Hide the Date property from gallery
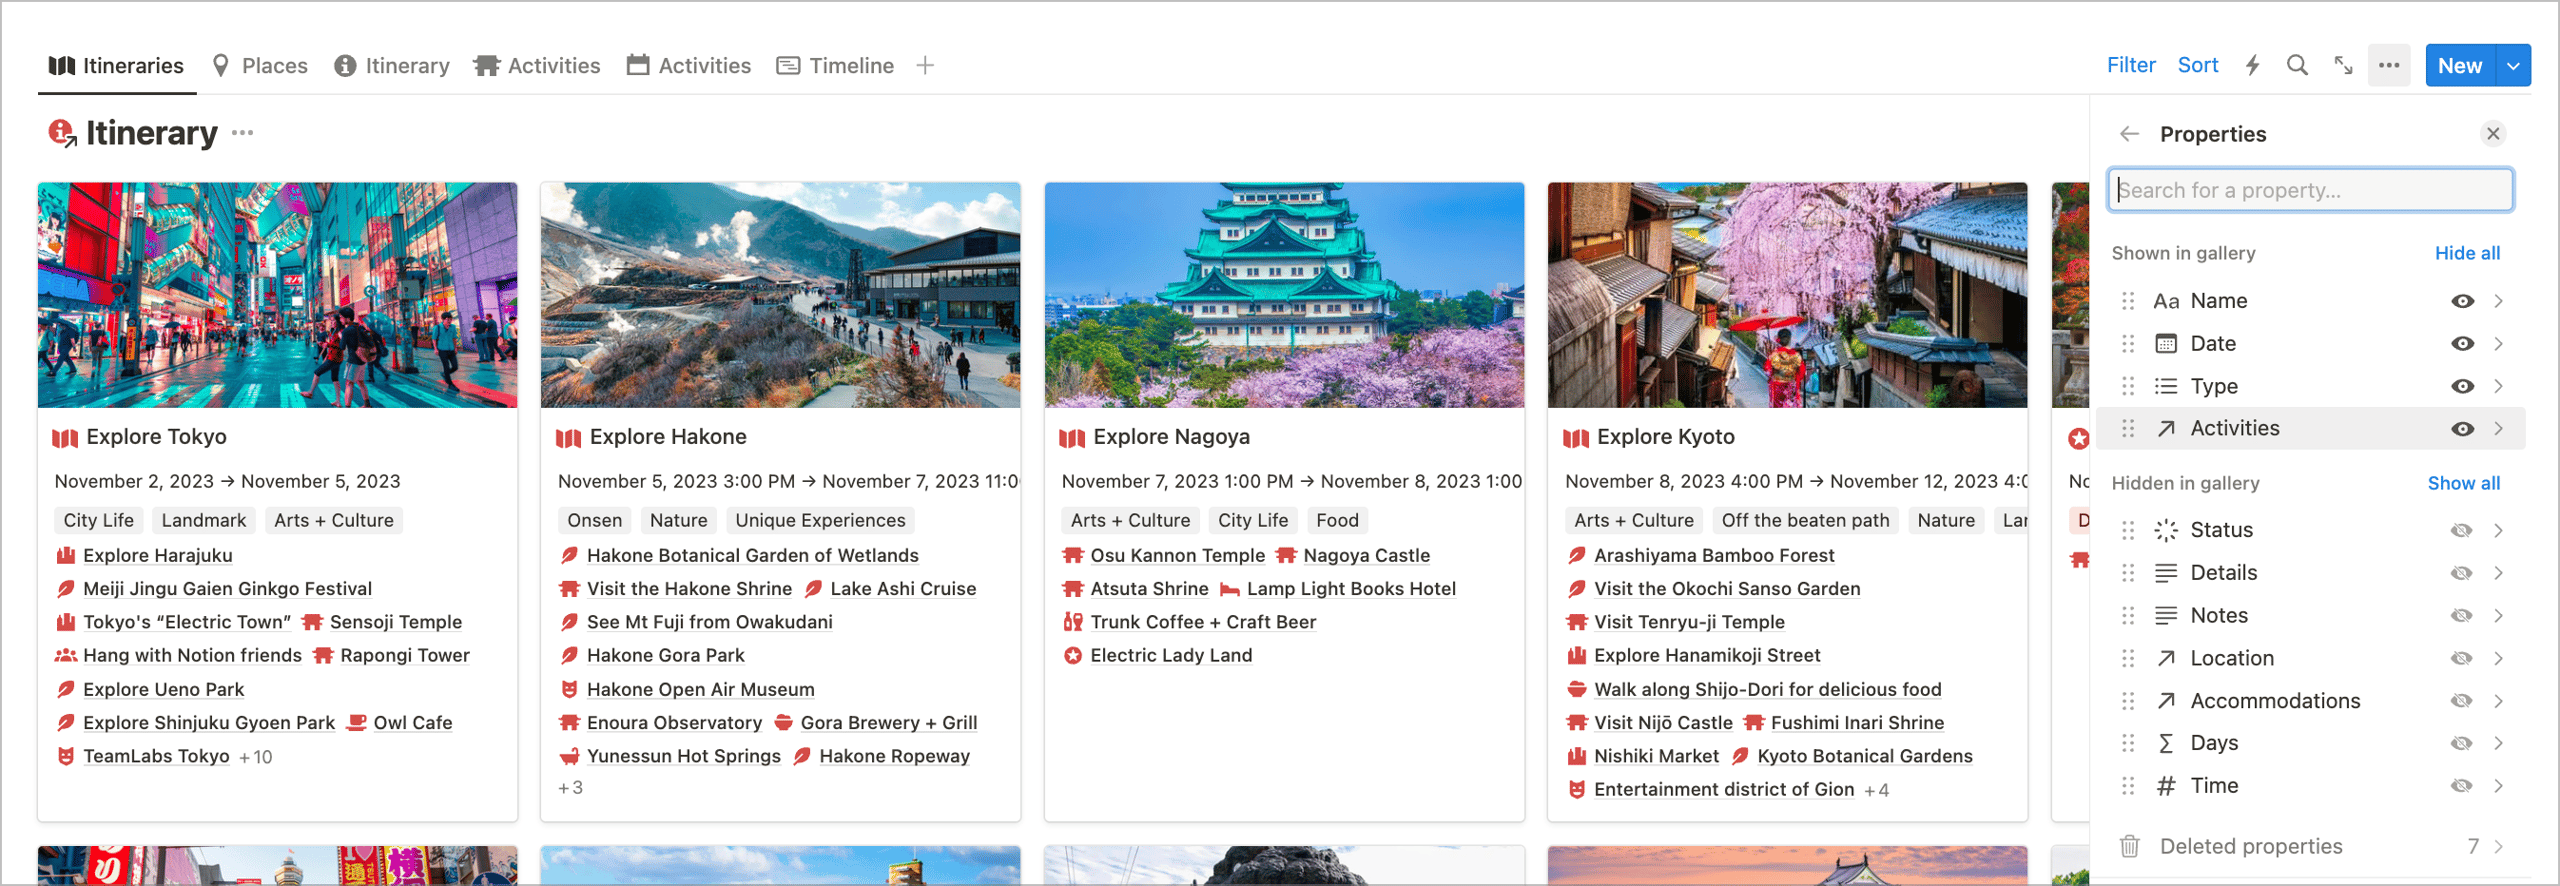This screenshot has width=2560, height=886. pos(2462,344)
